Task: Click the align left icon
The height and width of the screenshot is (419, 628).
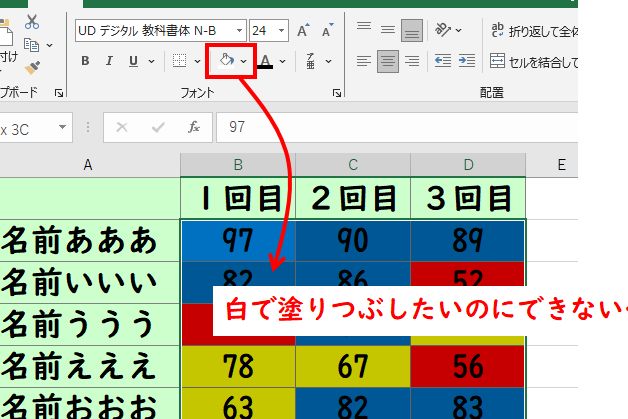Action: point(364,62)
